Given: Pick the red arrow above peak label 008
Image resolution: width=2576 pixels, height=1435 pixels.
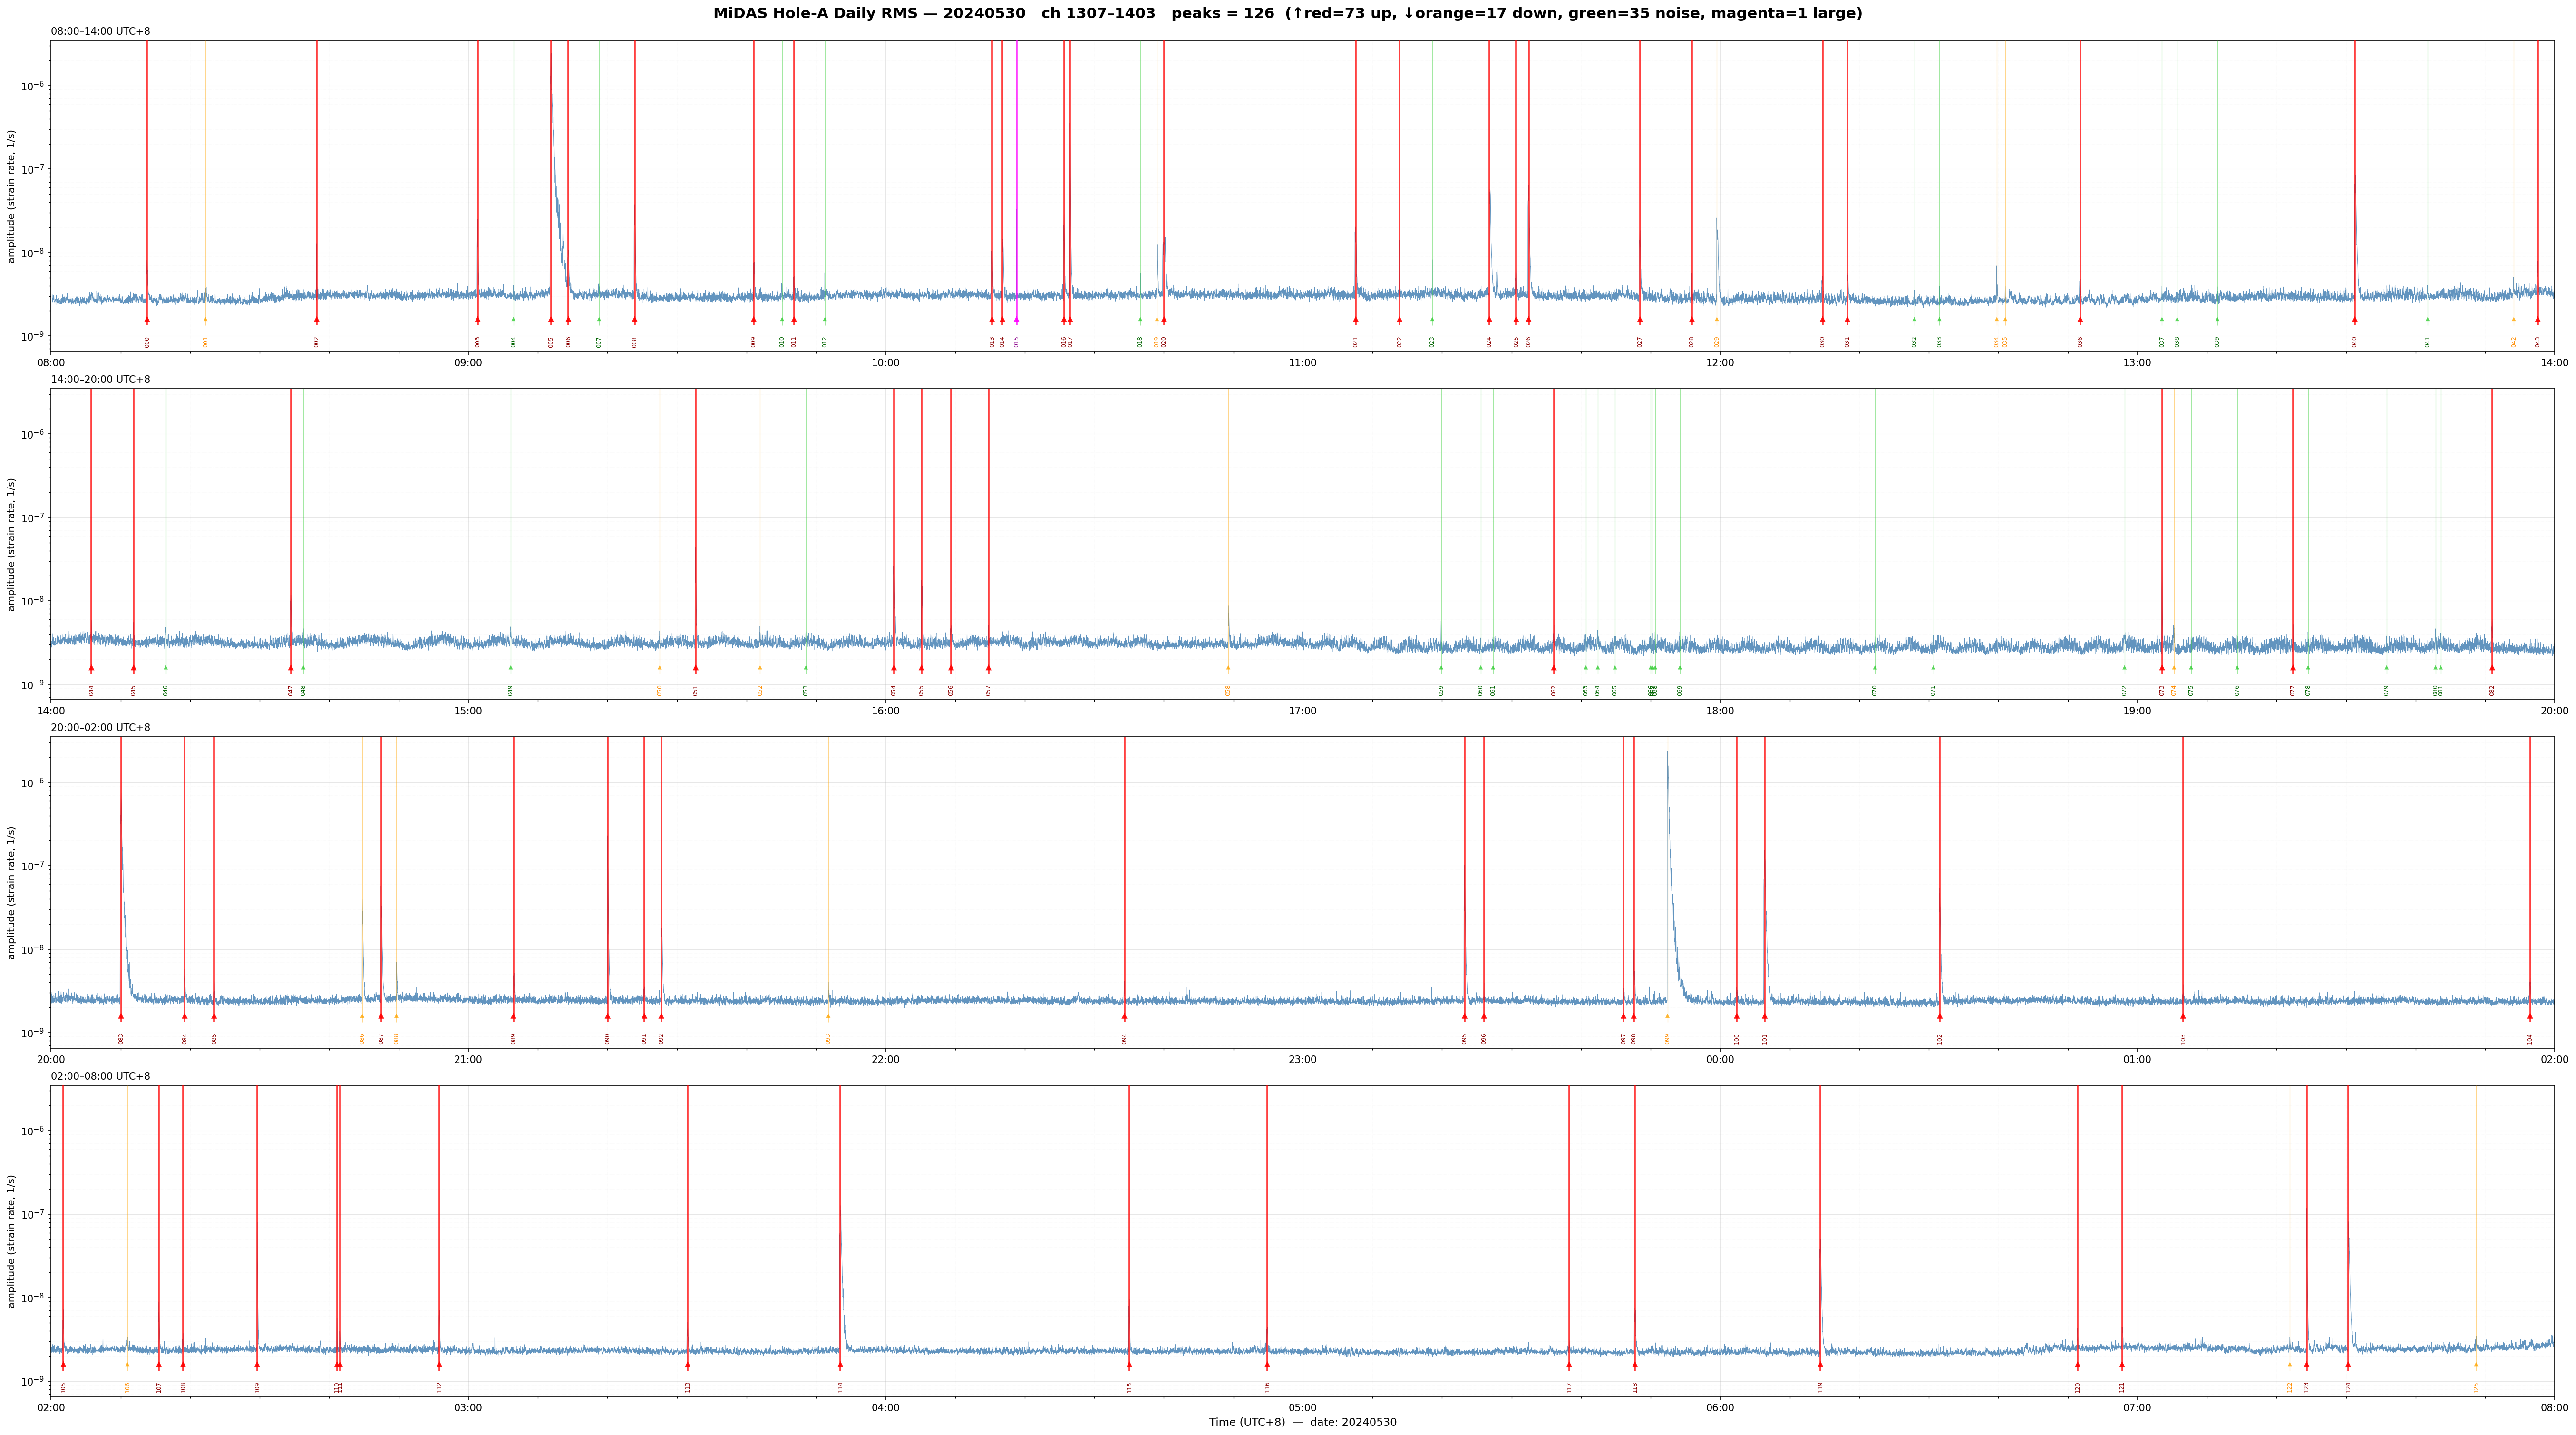Looking at the screenshot, I should tap(634, 320).
